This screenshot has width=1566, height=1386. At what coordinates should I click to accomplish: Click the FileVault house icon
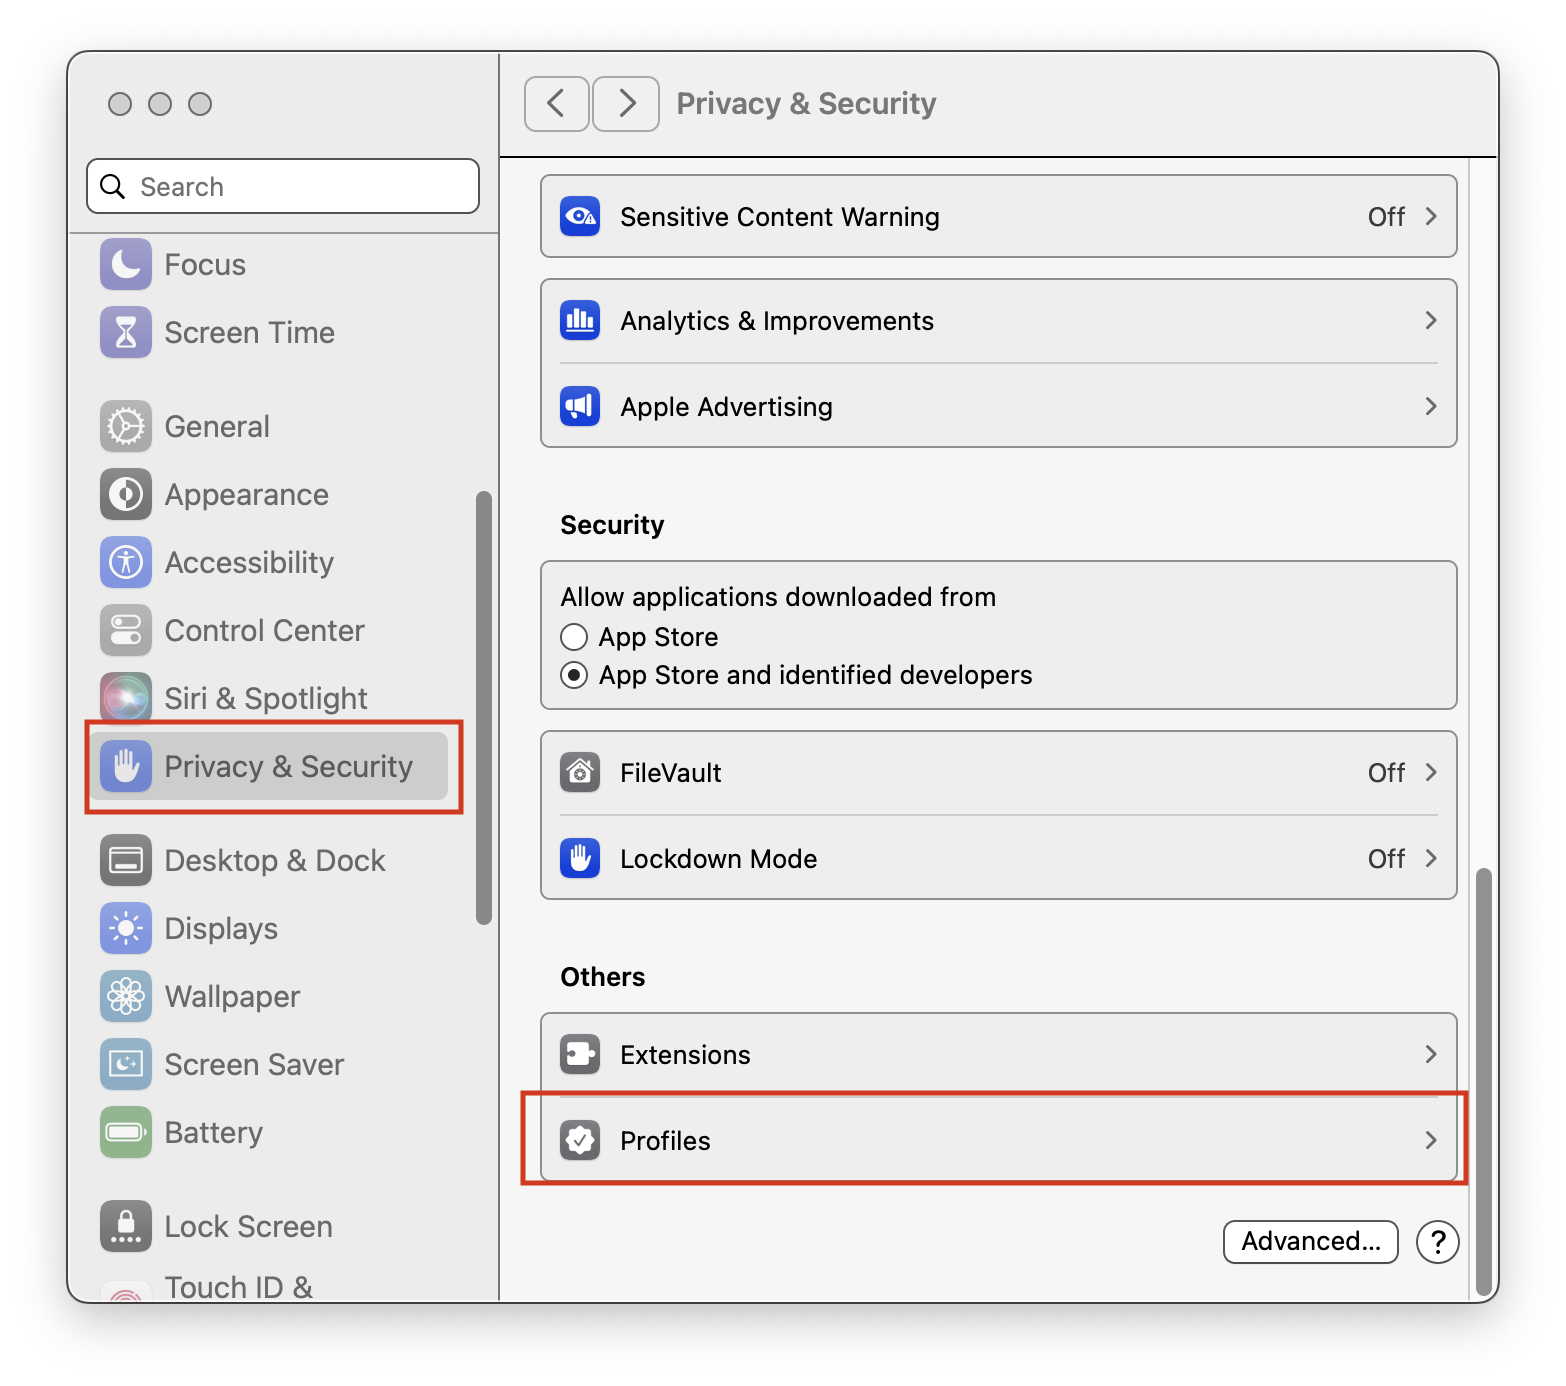pyautogui.click(x=580, y=773)
